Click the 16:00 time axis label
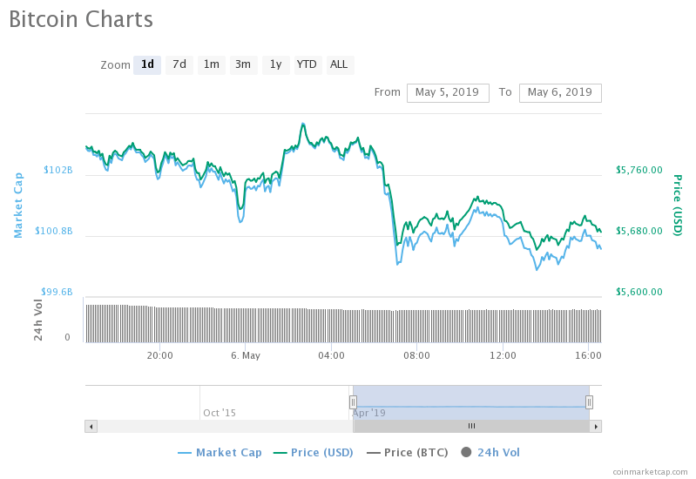 [588, 356]
